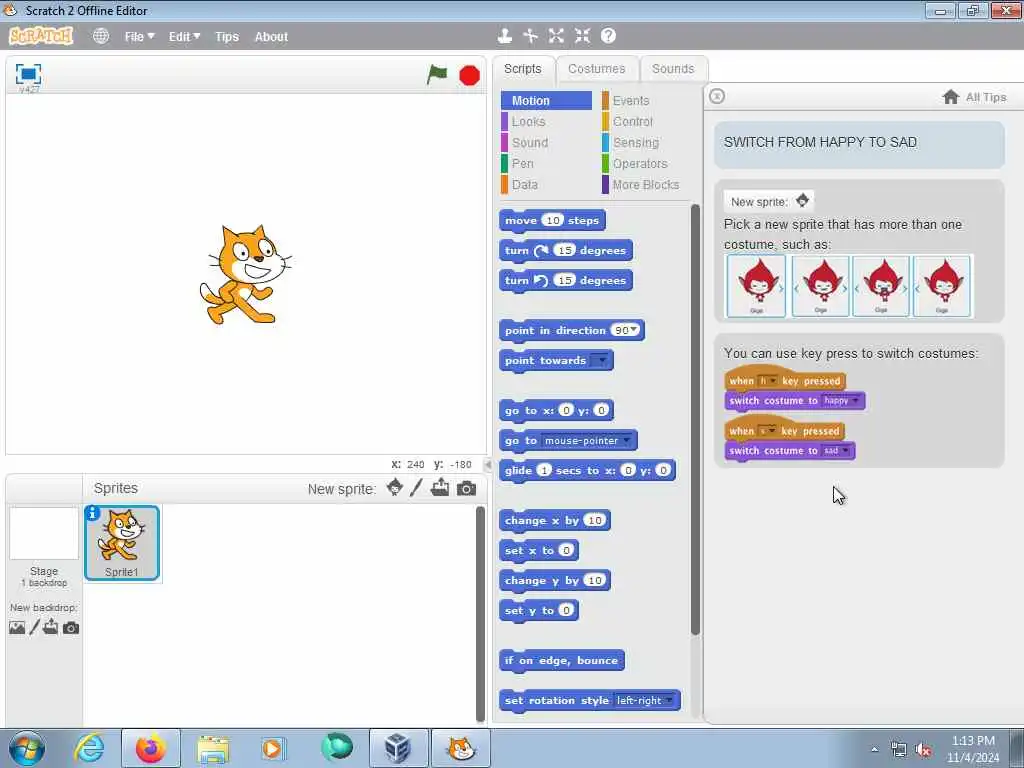The image size is (1024, 768).
Task: Select the Sprite1 thumbnail
Action: pyautogui.click(x=121, y=543)
